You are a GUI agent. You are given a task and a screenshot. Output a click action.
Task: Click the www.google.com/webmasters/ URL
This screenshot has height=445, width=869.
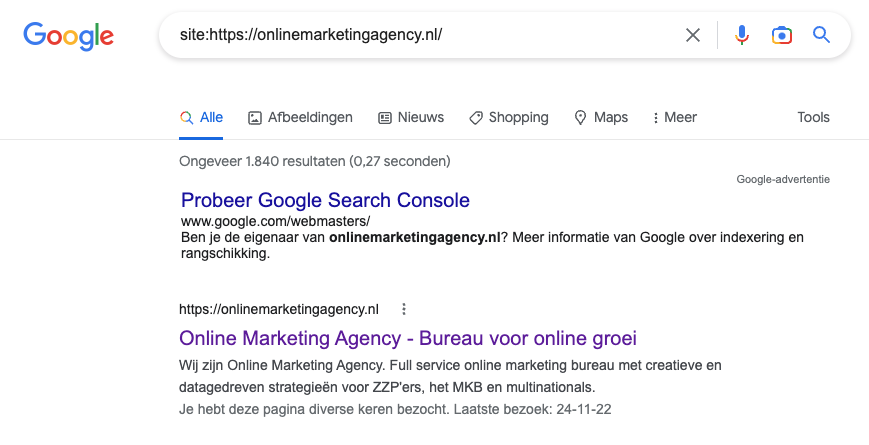(x=275, y=221)
